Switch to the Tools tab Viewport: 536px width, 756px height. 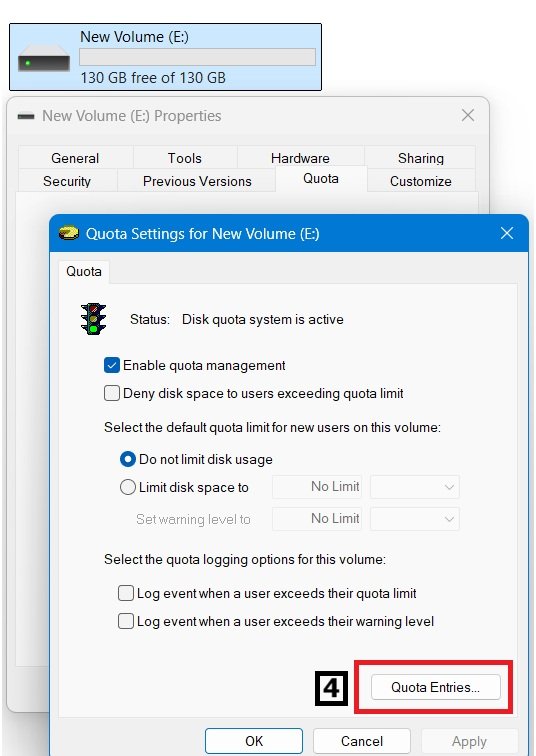click(x=185, y=158)
